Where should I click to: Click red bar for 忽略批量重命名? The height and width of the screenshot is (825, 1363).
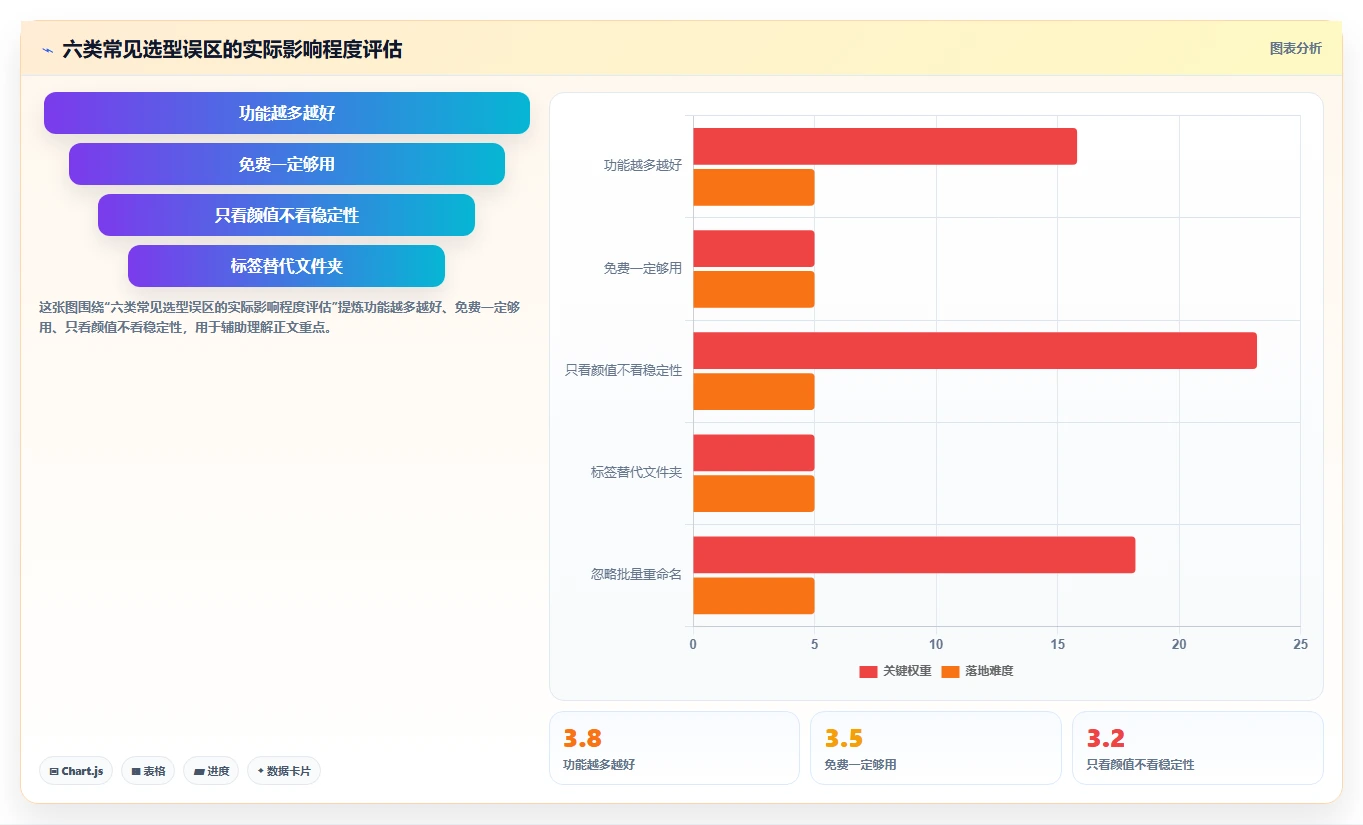pyautogui.click(x=914, y=554)
